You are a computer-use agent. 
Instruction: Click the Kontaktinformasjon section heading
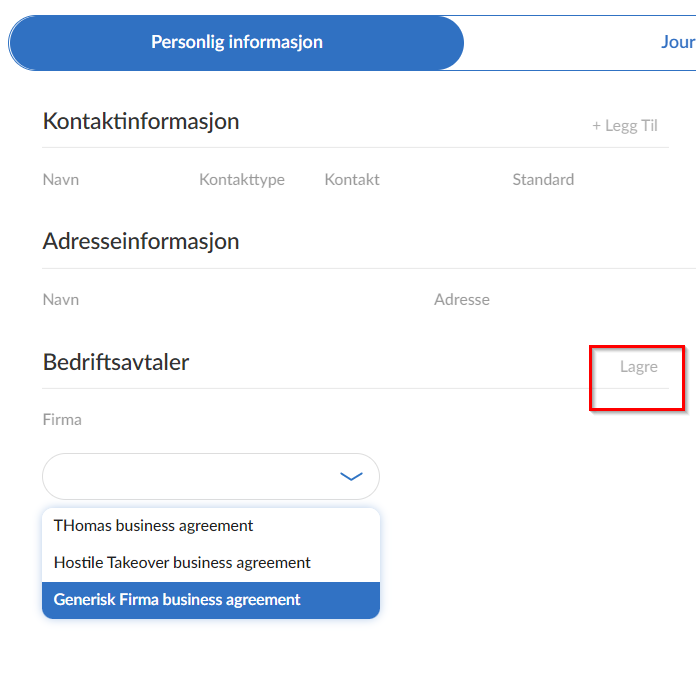tap(141, 122)
